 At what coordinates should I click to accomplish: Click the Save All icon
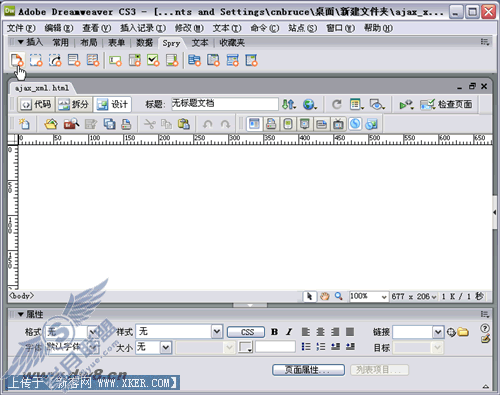[x=109, y=124]
